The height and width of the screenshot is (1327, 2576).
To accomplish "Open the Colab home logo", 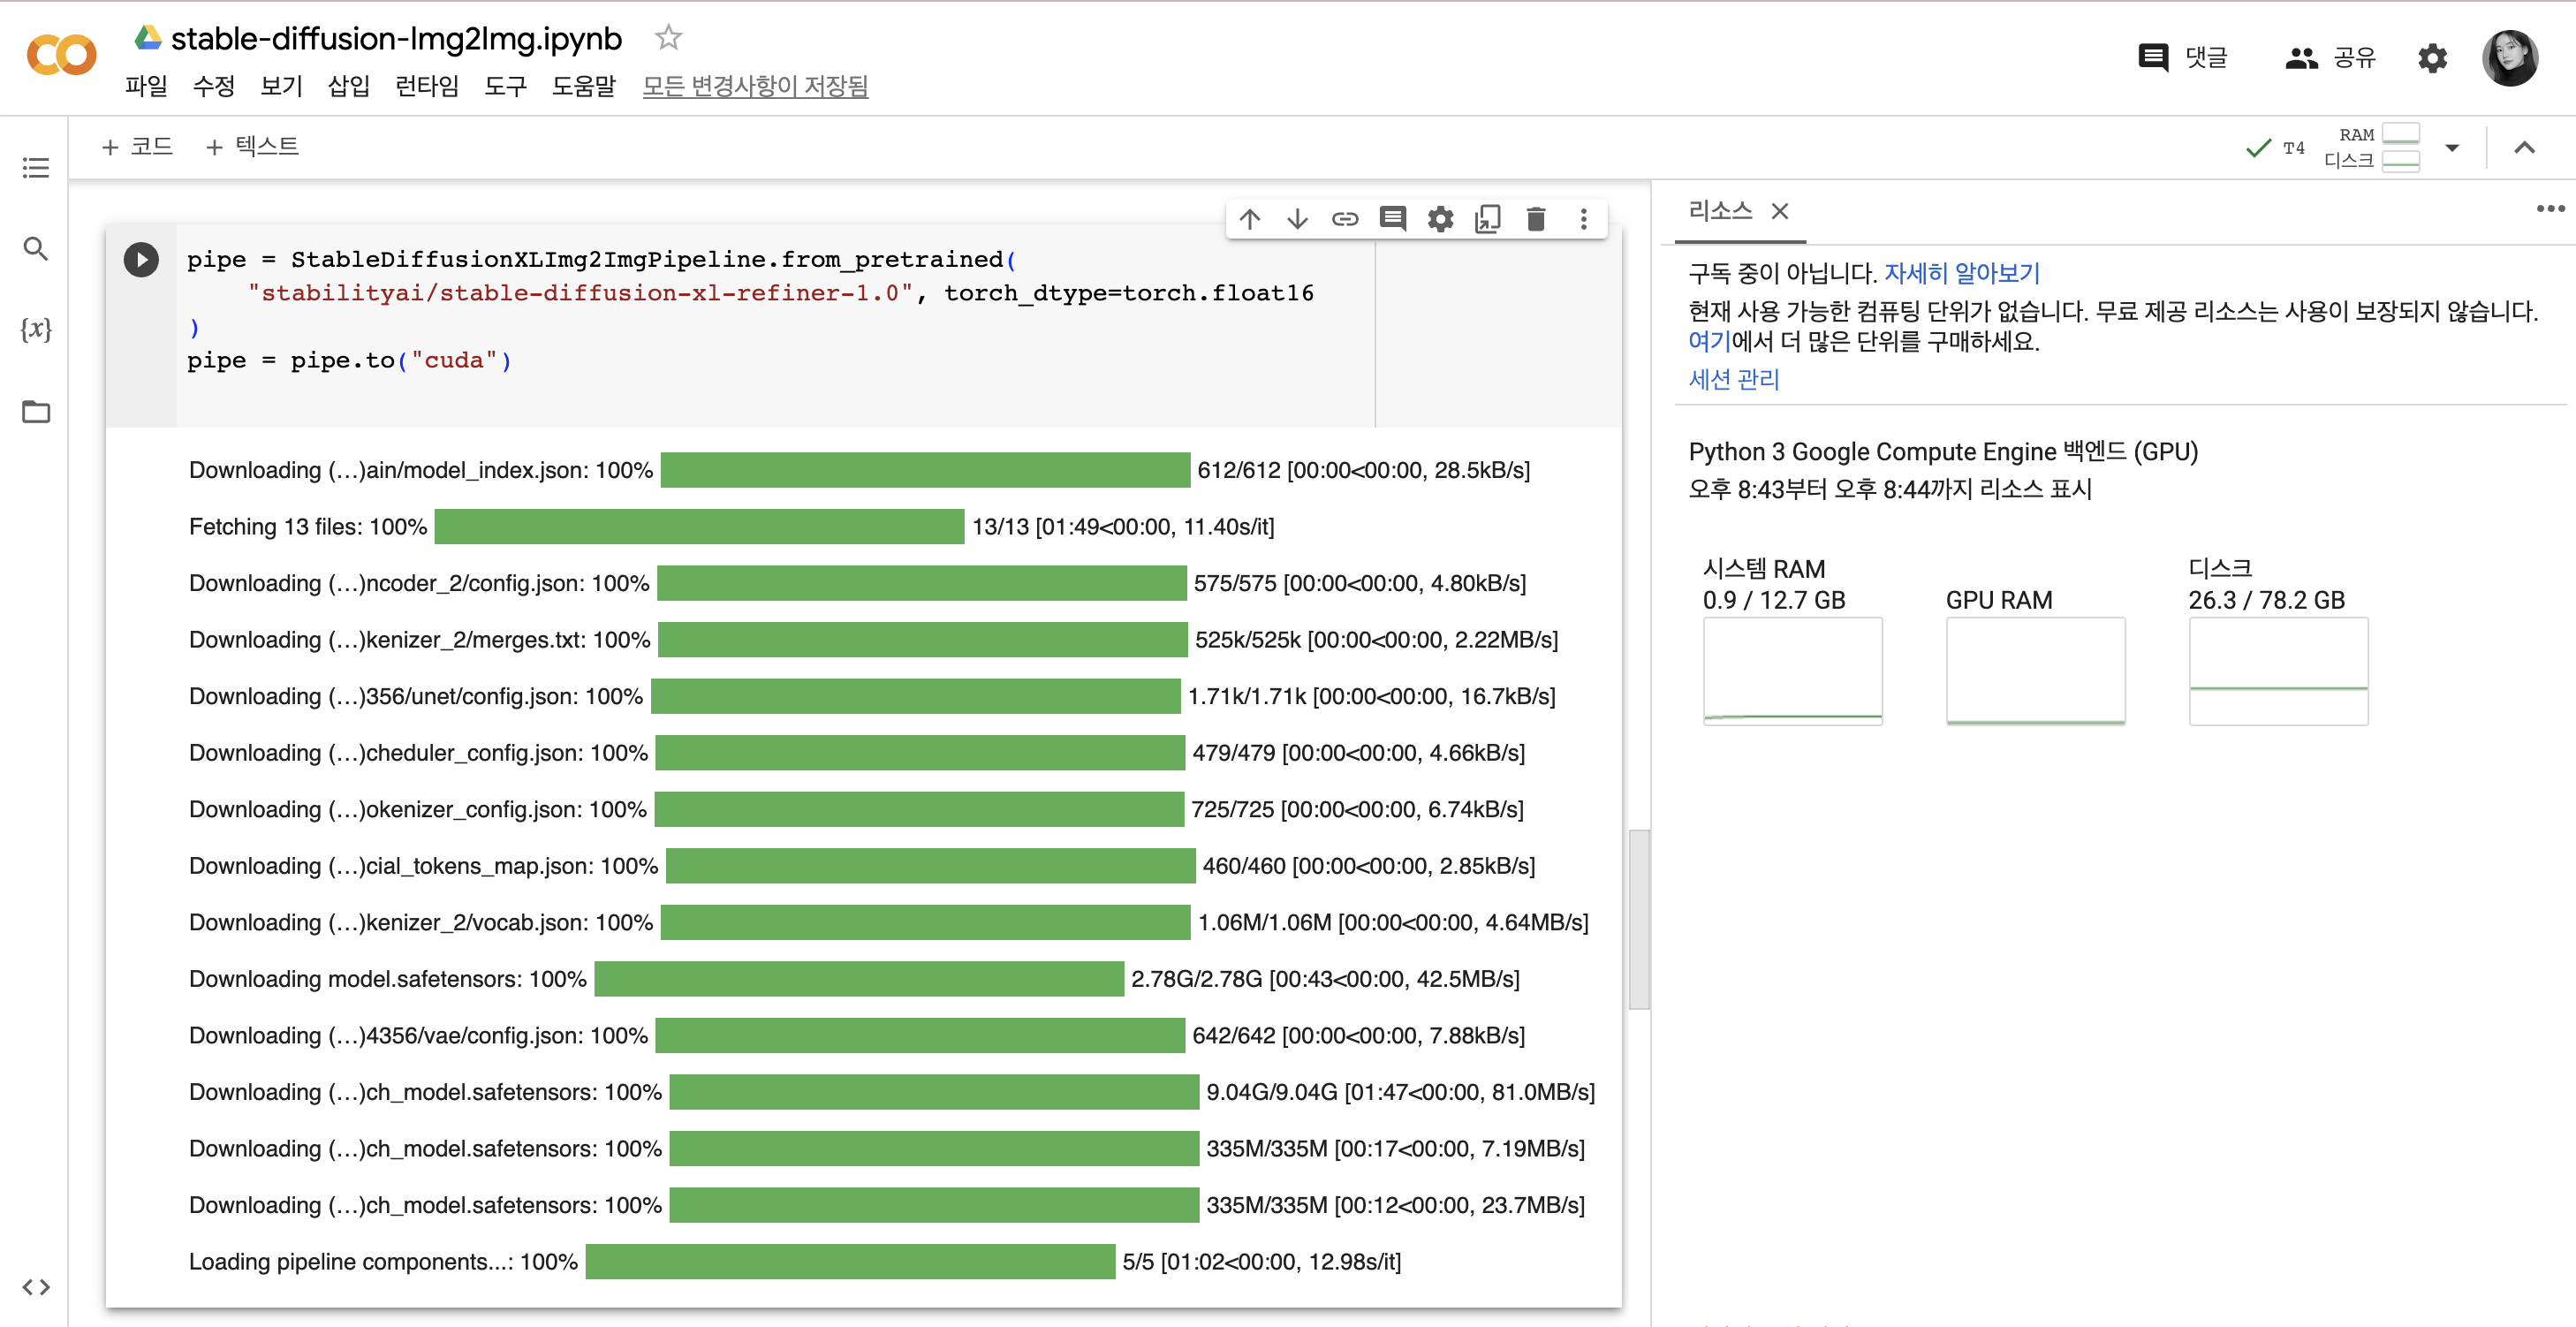I will pyautogui.click(x=61, y=55).
